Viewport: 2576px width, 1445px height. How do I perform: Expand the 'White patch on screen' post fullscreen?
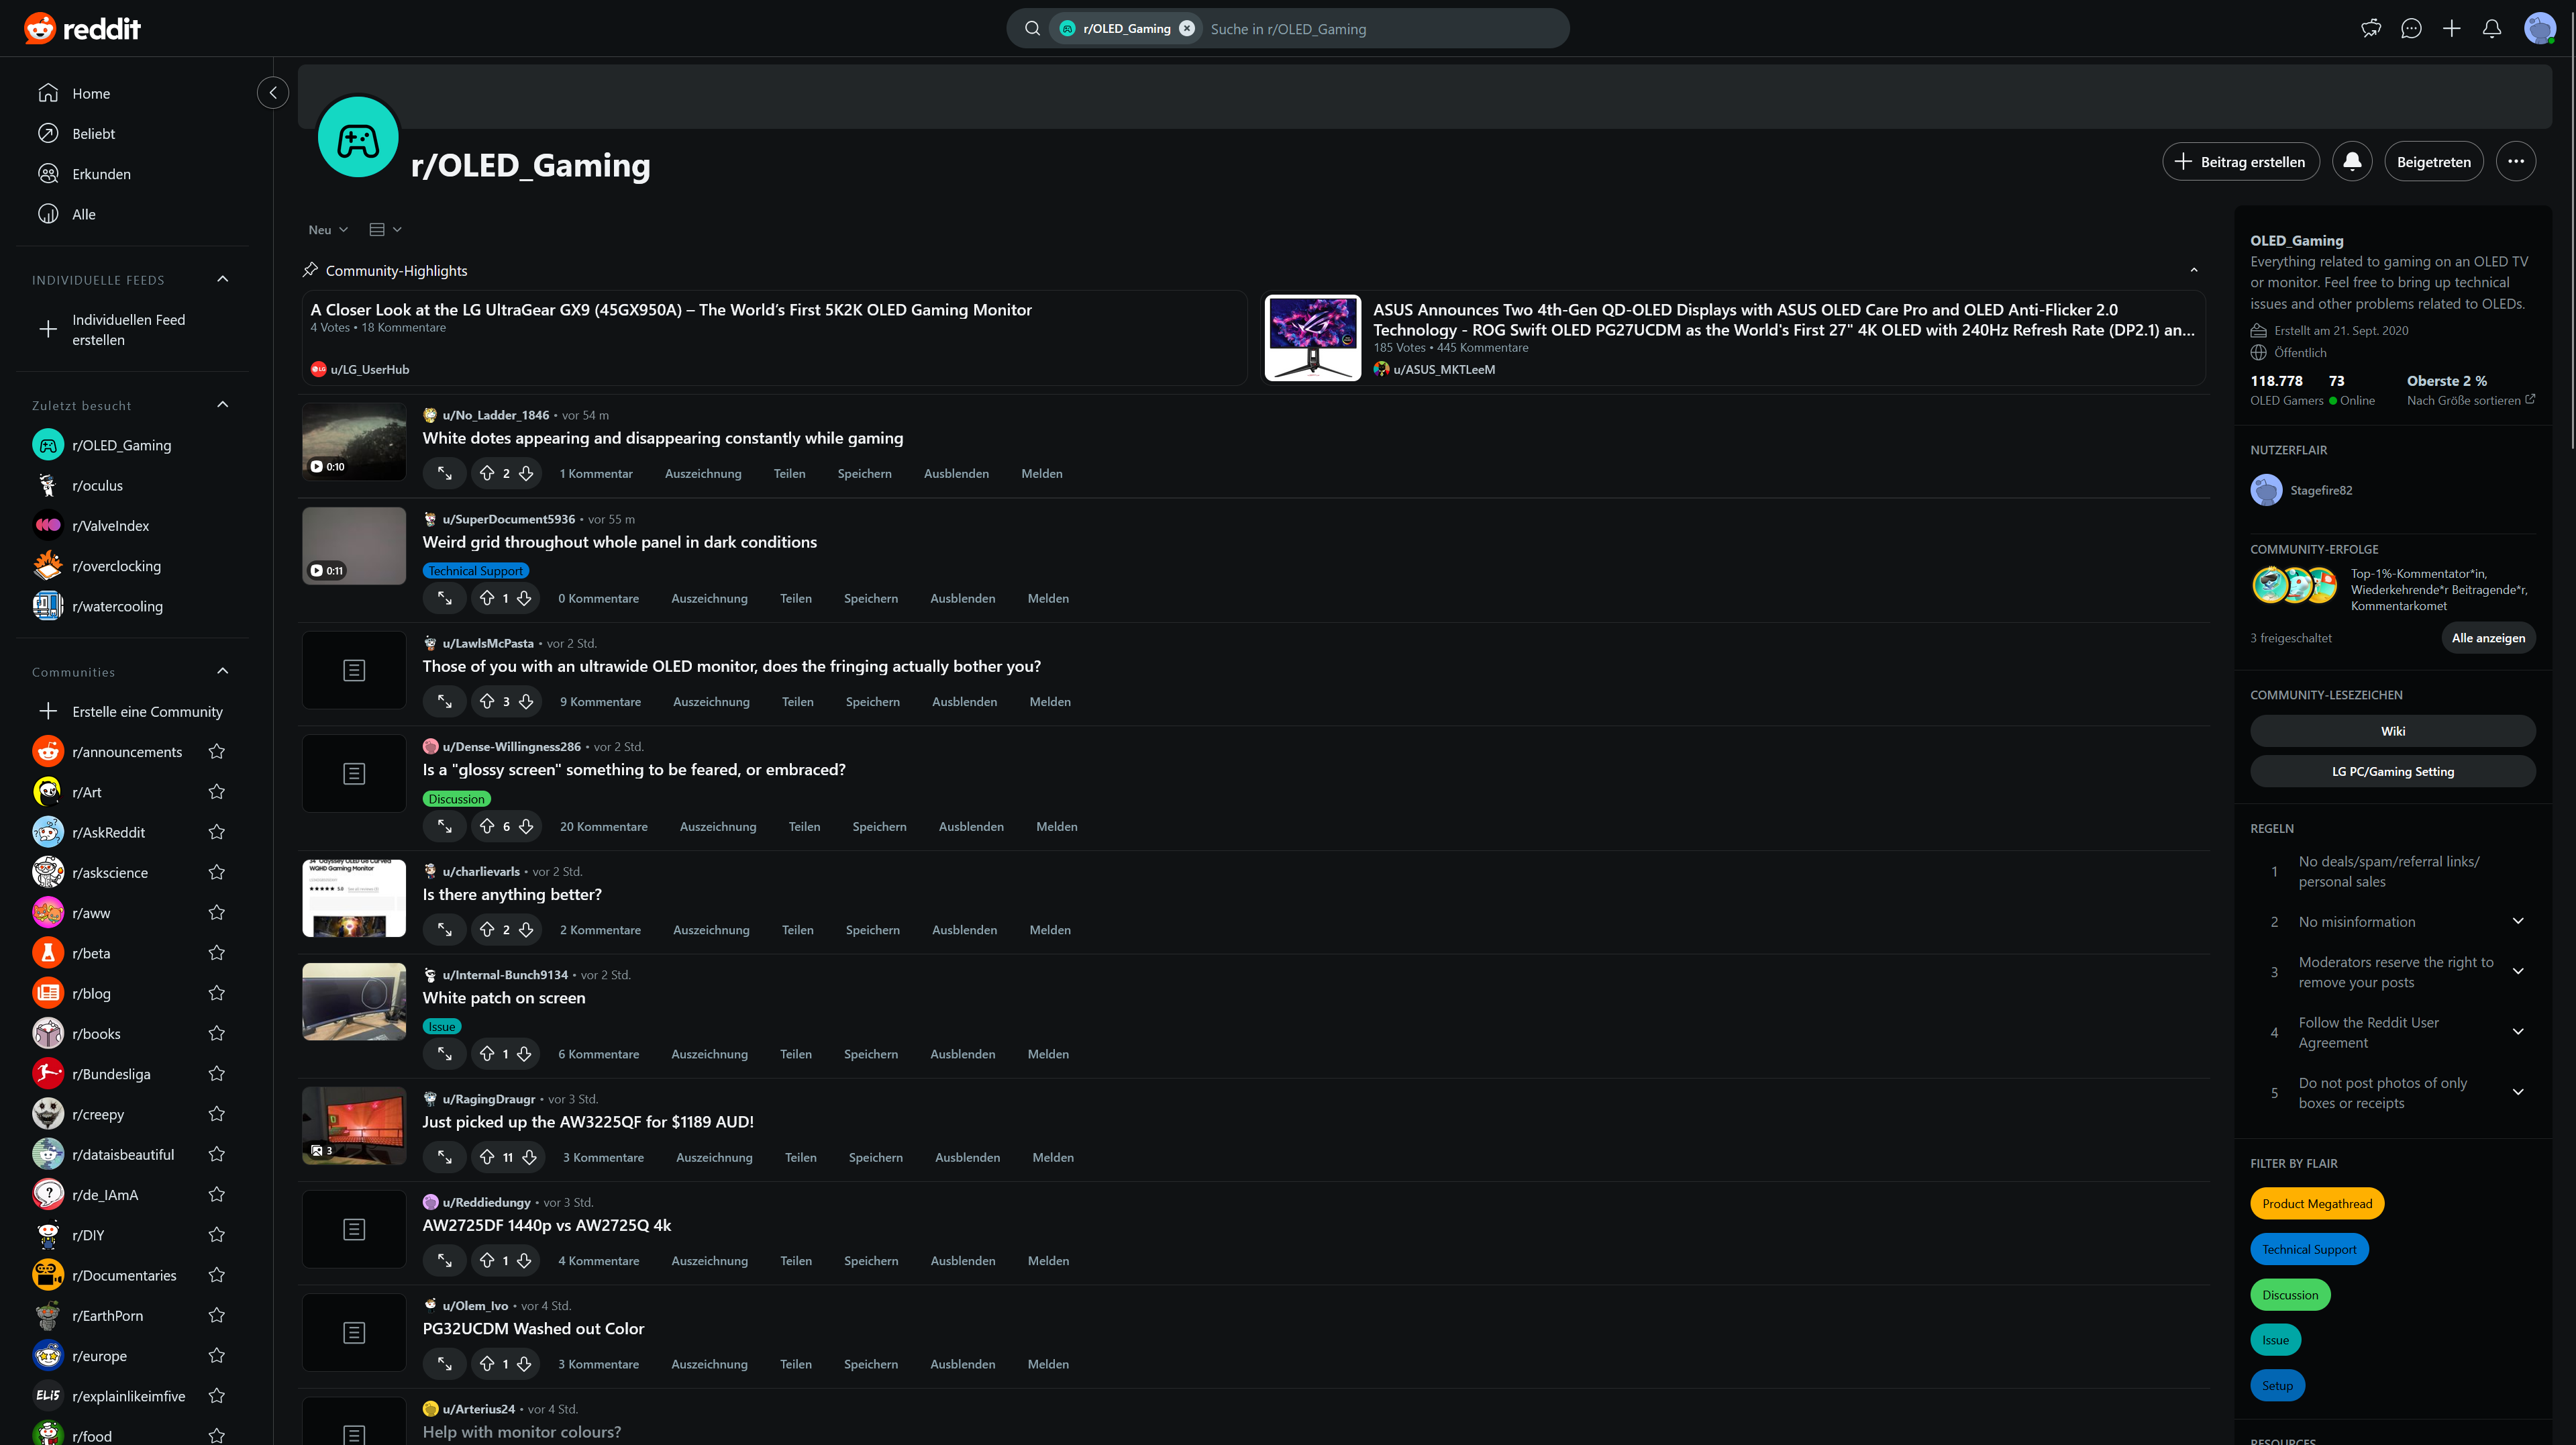click(444, 1053)
